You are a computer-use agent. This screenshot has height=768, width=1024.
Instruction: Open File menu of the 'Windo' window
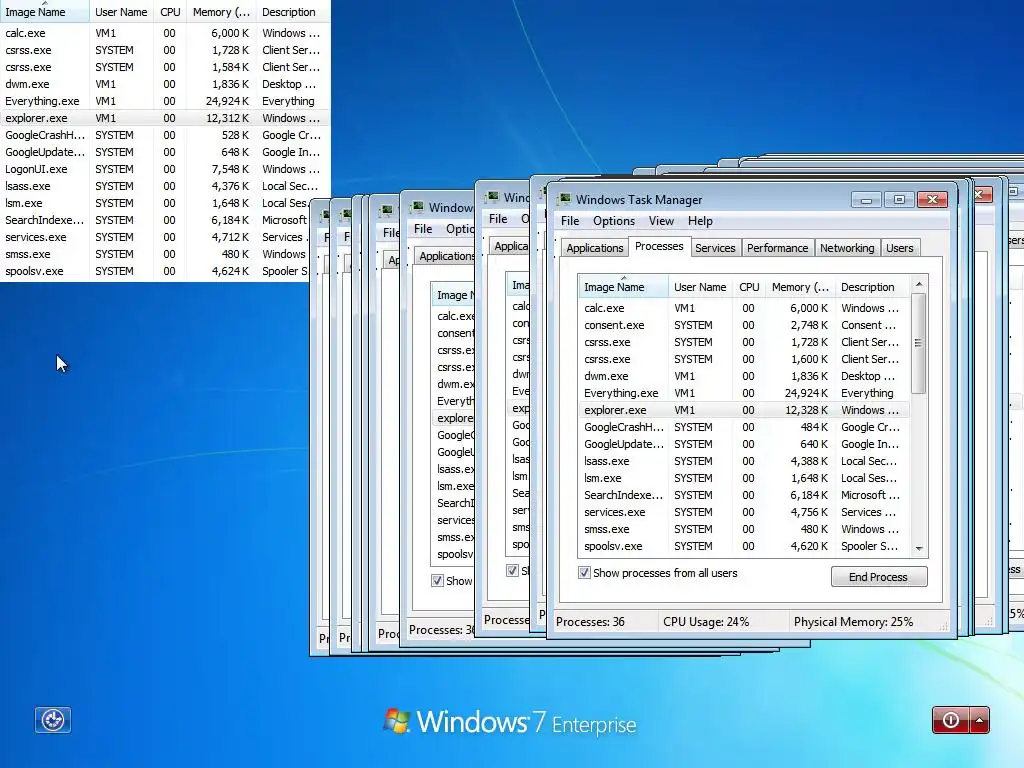click(423, 229)
